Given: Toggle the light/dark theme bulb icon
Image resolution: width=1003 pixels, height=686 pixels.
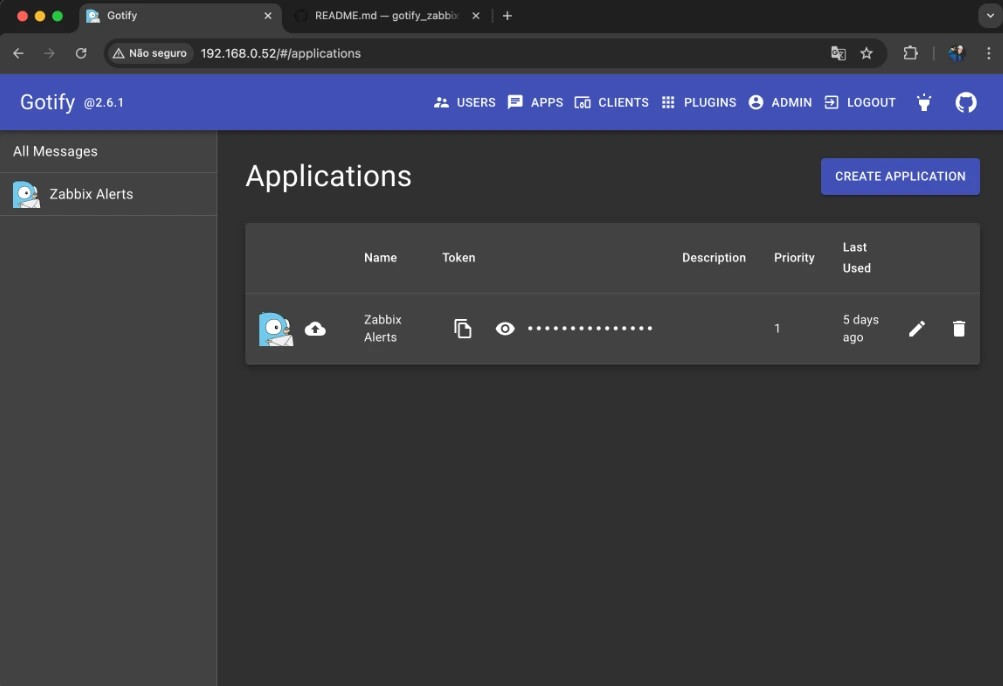Looking at the screenshot, I should click(x=924, y=102).
